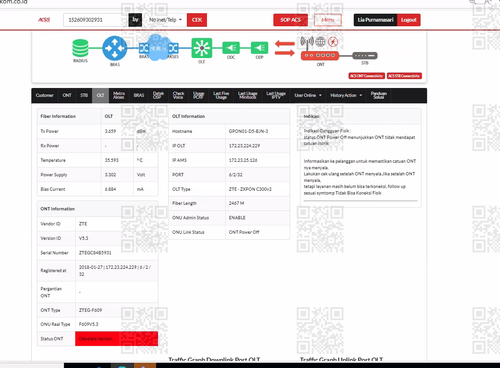This screenshot has height=368, width=500.
Task: Click the ACS STB Connectivity button
Action: point(404,76)
